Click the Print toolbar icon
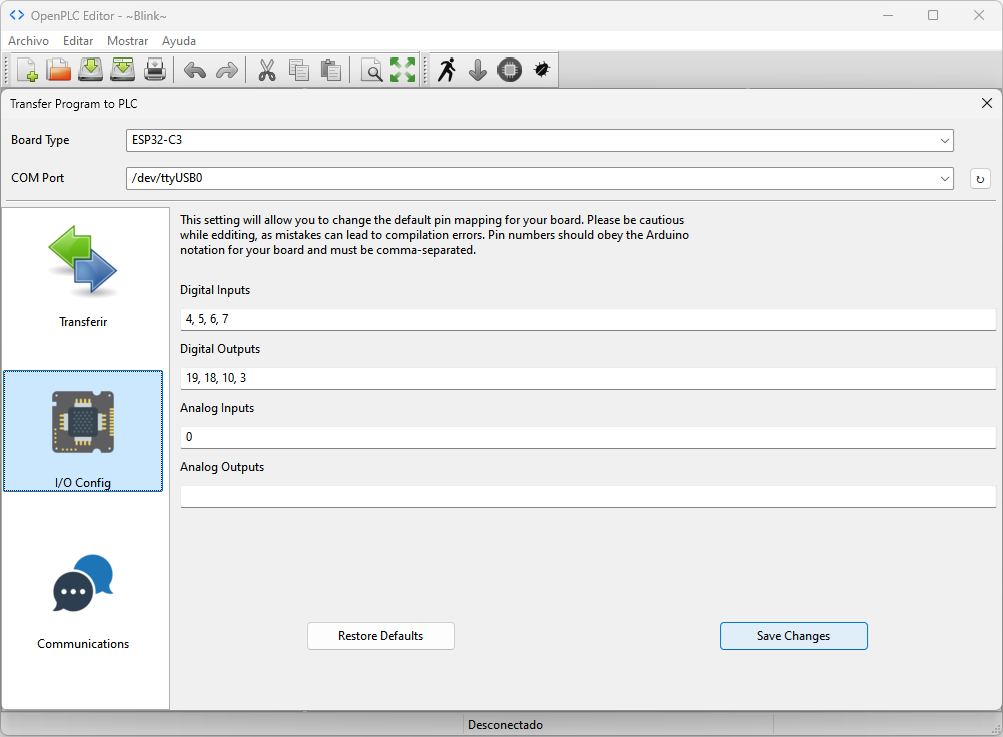This screenshot has width=1003, height=737. coord(155,70)
